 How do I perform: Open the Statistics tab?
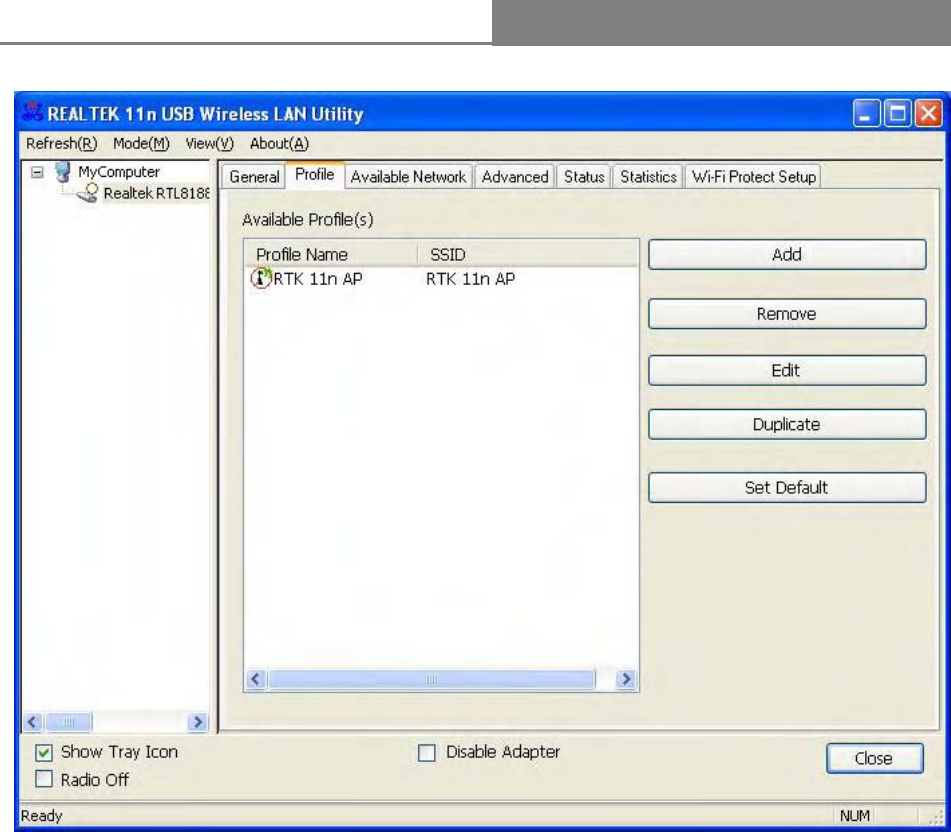[648, 176]
